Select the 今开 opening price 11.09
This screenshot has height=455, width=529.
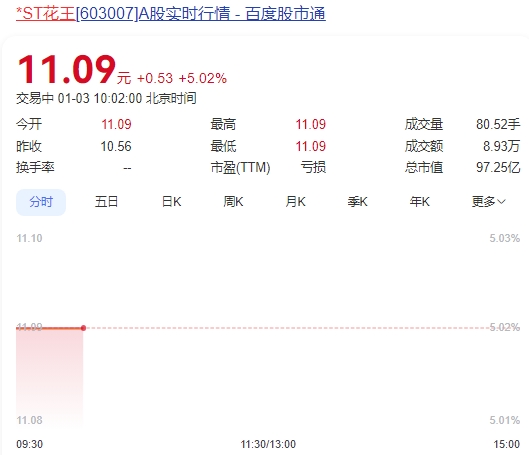coord(116,124)
